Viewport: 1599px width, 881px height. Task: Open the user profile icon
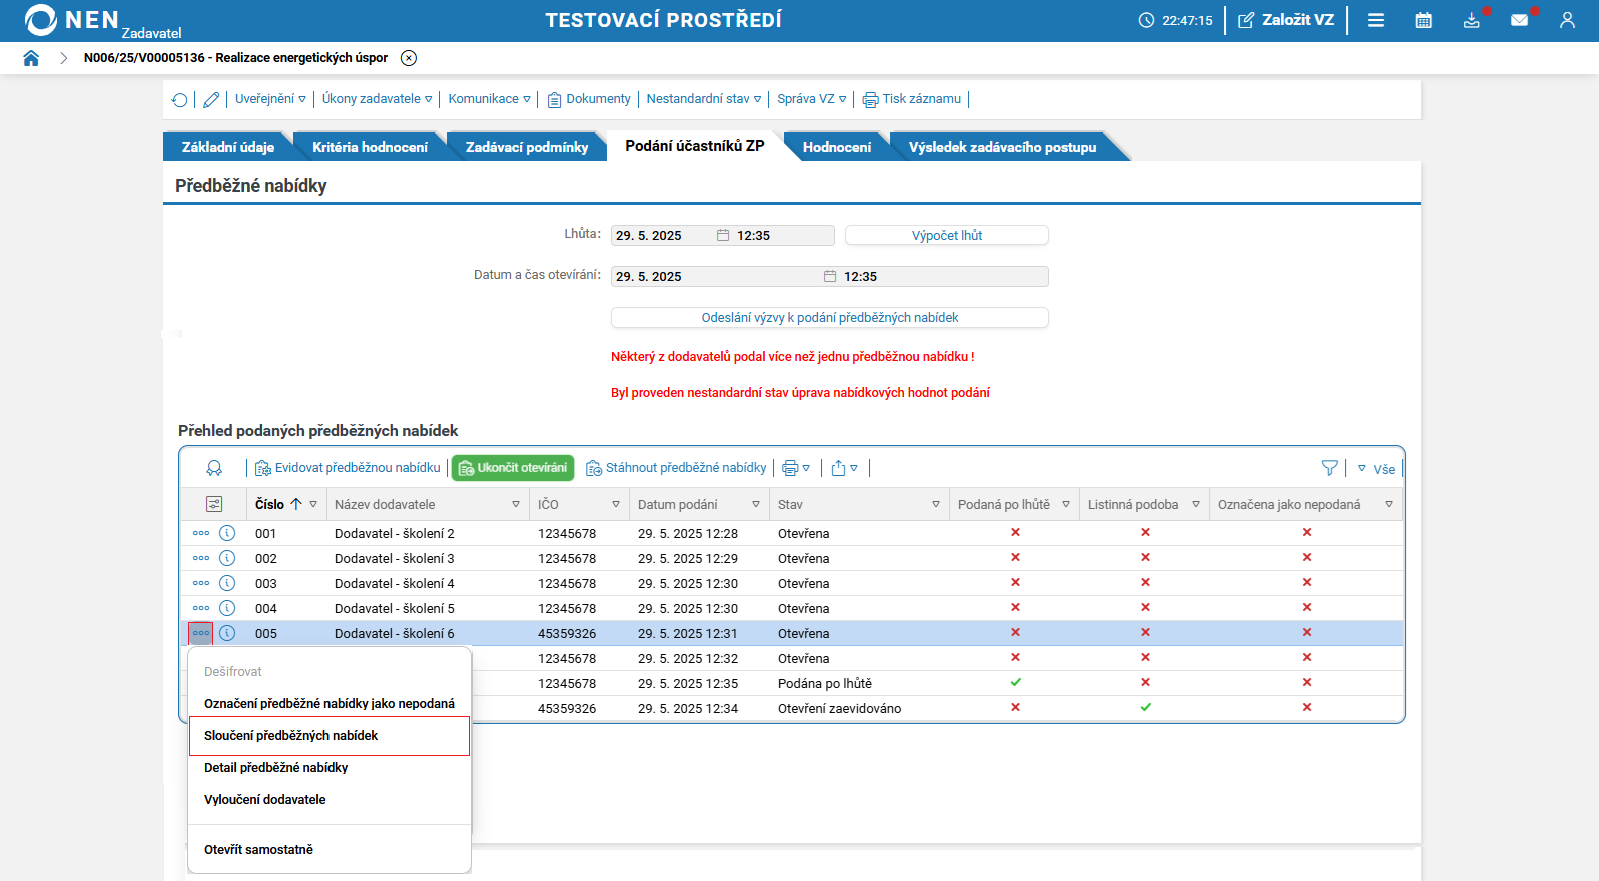(1567, 20)
